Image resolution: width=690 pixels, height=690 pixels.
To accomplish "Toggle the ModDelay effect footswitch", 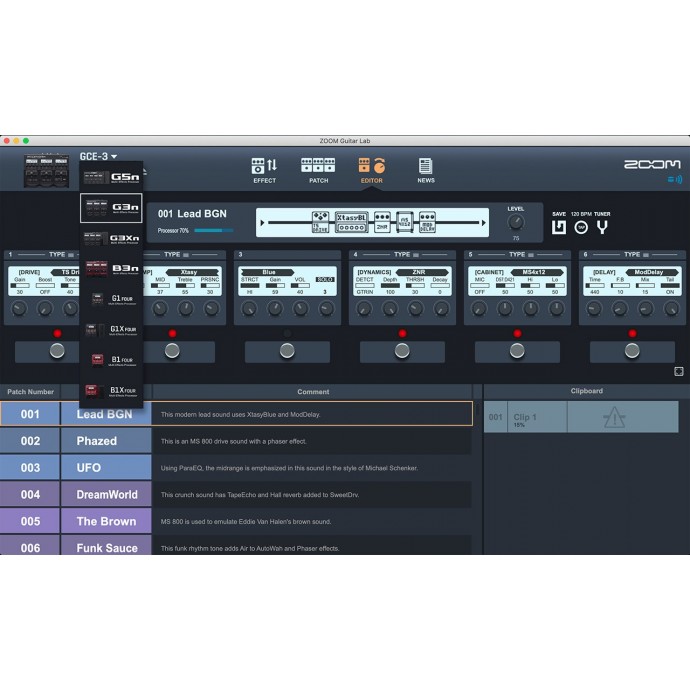I will tap(632, 351).
